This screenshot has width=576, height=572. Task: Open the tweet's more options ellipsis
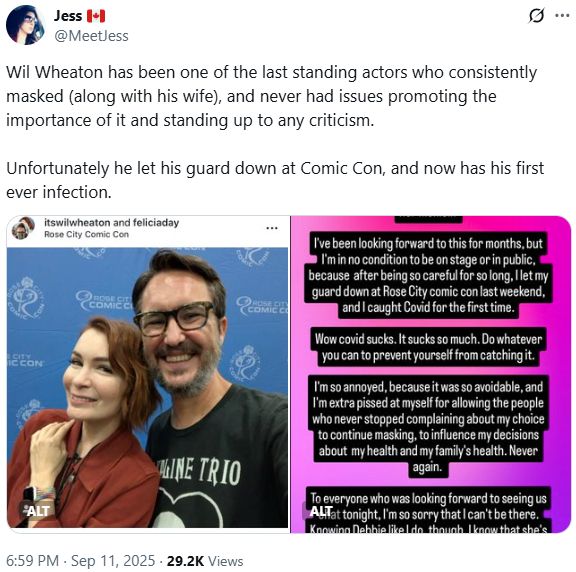[x=562, y=16]
